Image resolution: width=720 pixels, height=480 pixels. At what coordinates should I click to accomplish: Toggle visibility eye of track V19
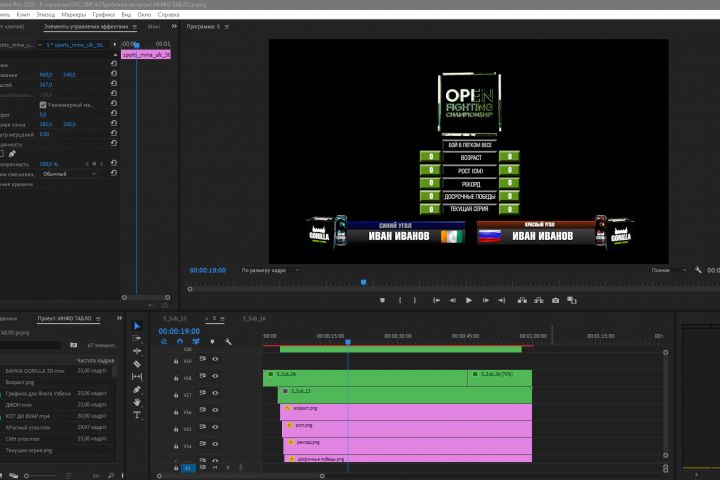tap(215, 359)
